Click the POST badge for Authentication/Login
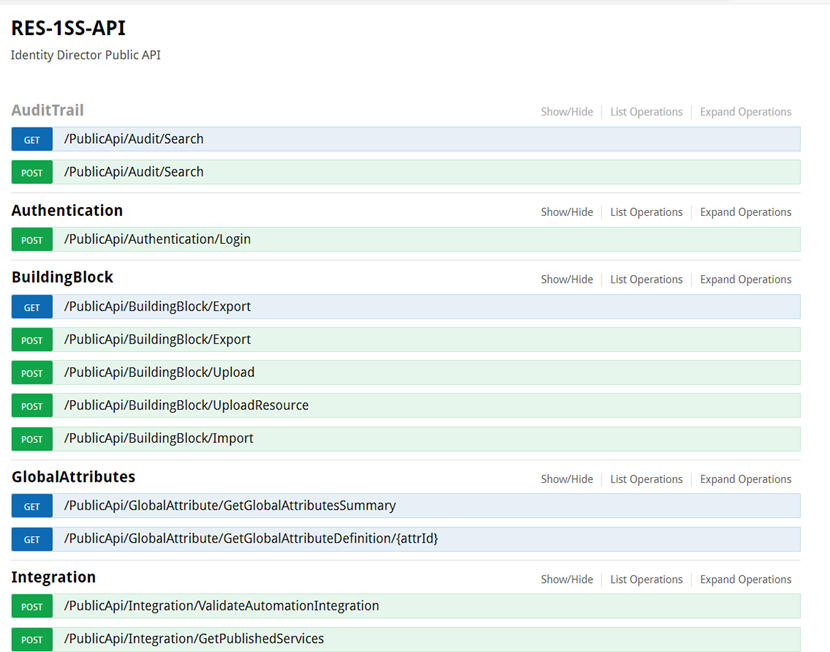This screenshot has height=652, width=830. (32, 240)
